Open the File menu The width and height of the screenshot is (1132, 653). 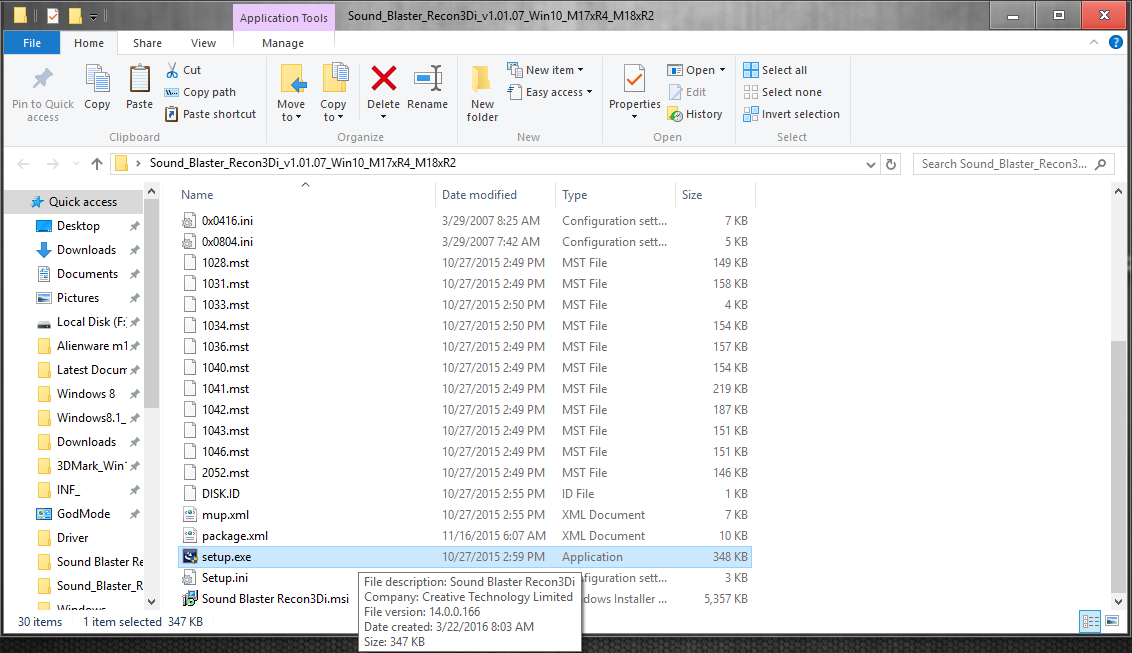(32, 43)
